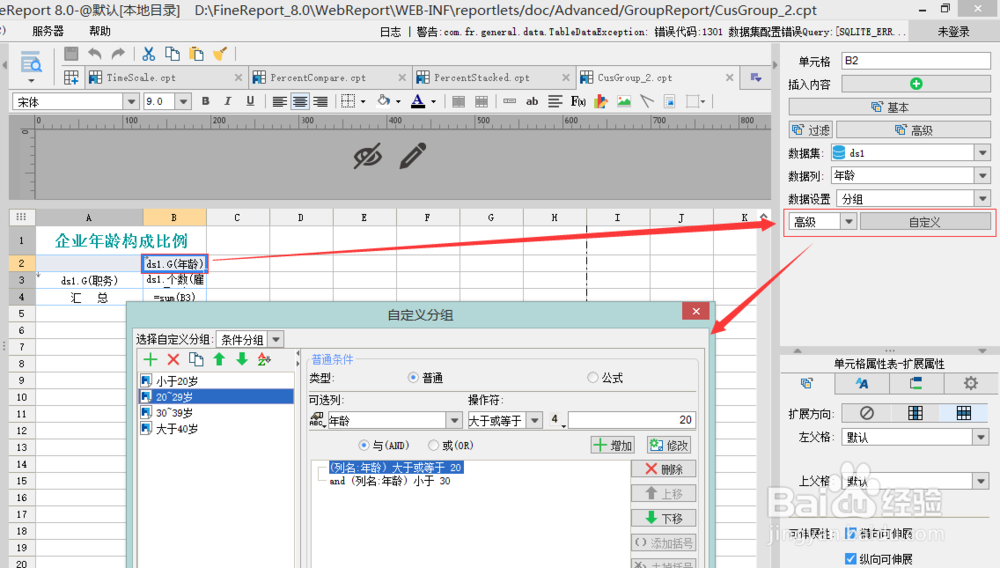This screenshot has height=568, width=1000.
Task: Toggle 纵向可伸展 checkbox
Action: click(850, 559)
